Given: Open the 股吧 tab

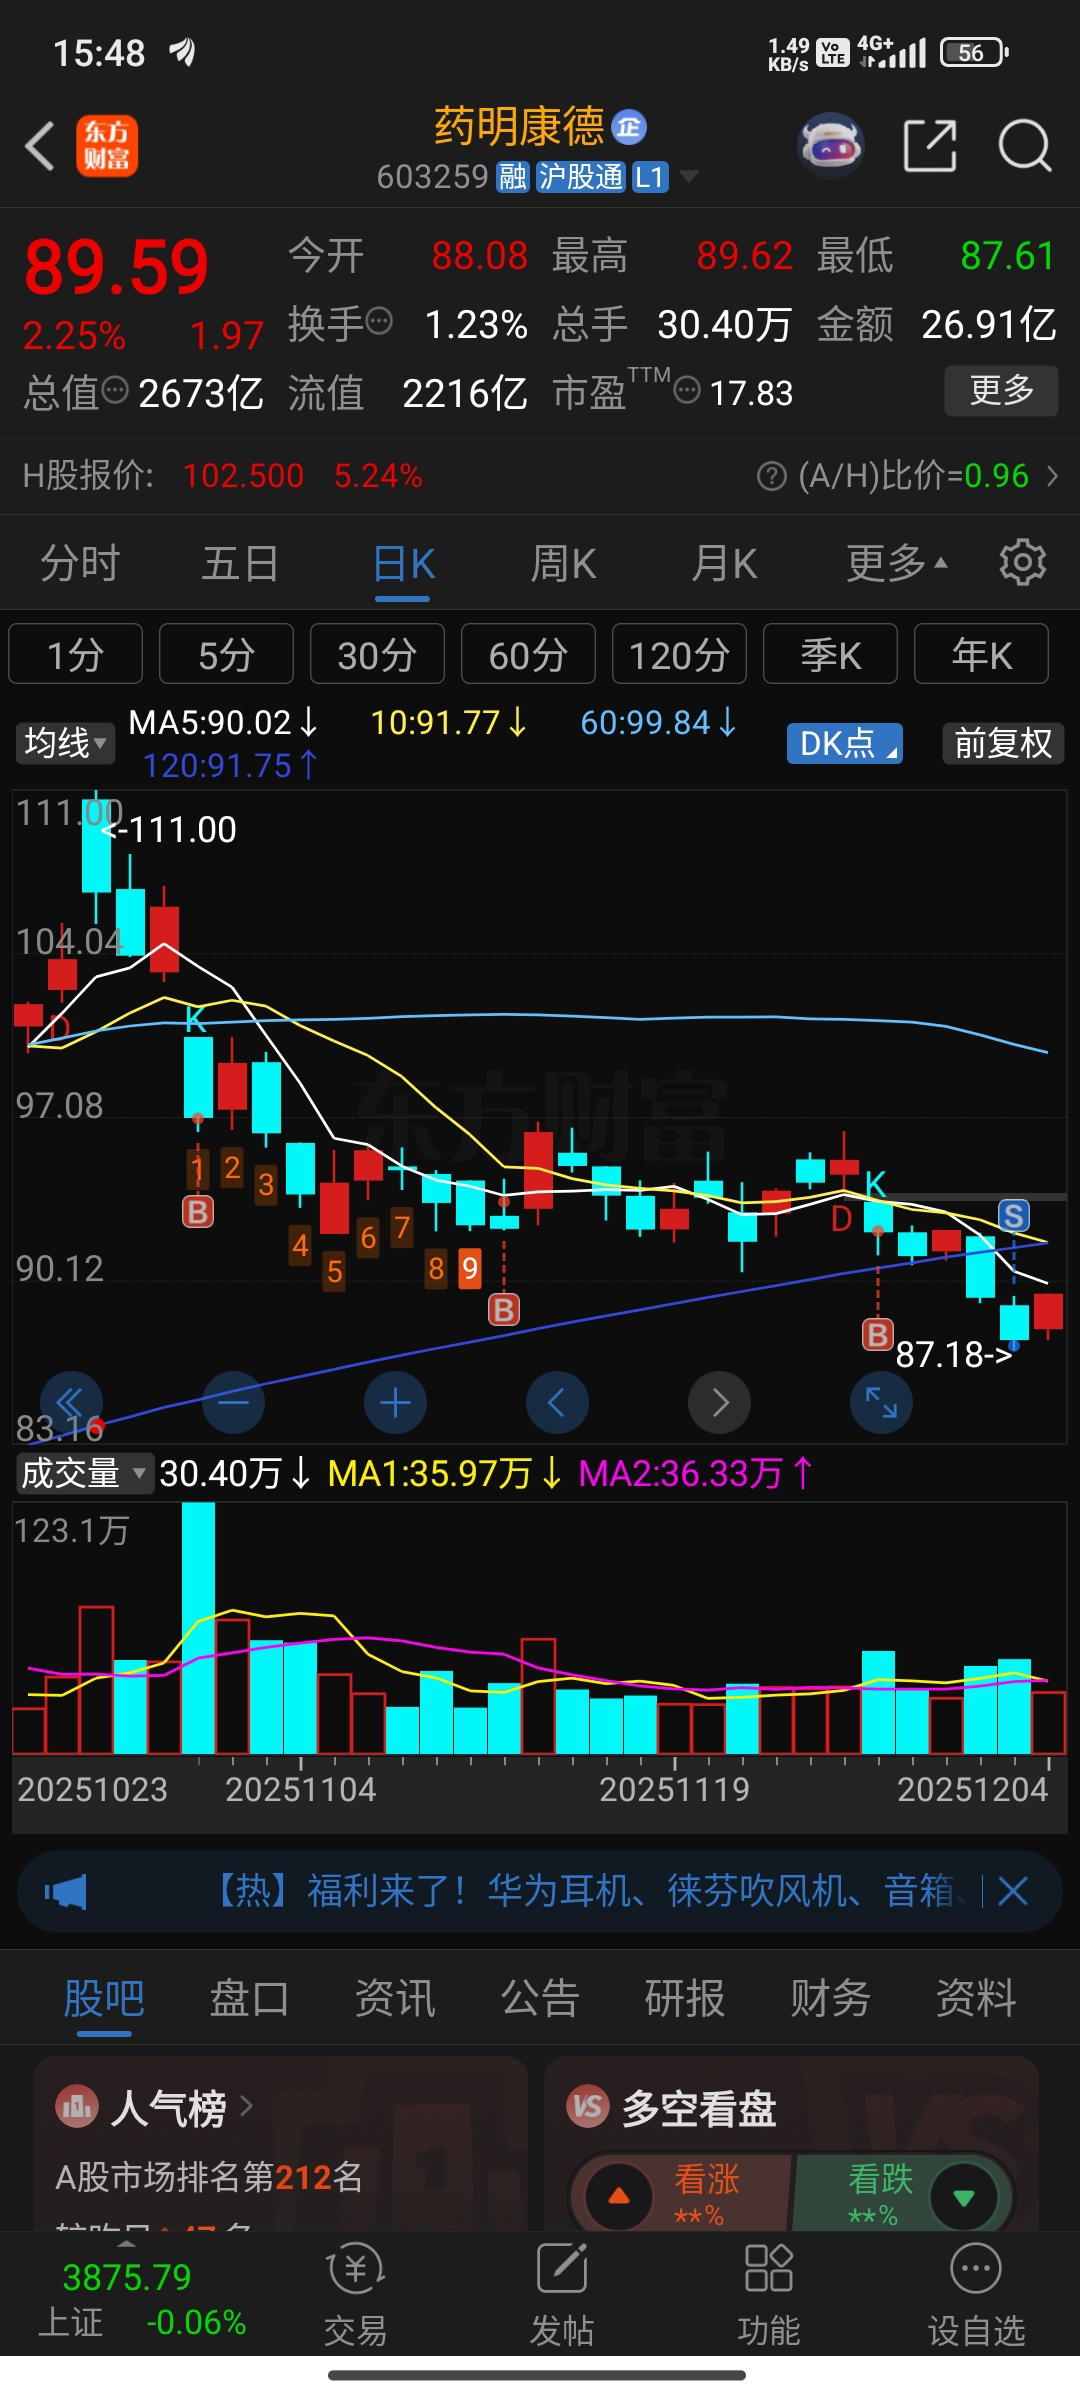Looking at the screenshot, I should (x=104, y=1998).
